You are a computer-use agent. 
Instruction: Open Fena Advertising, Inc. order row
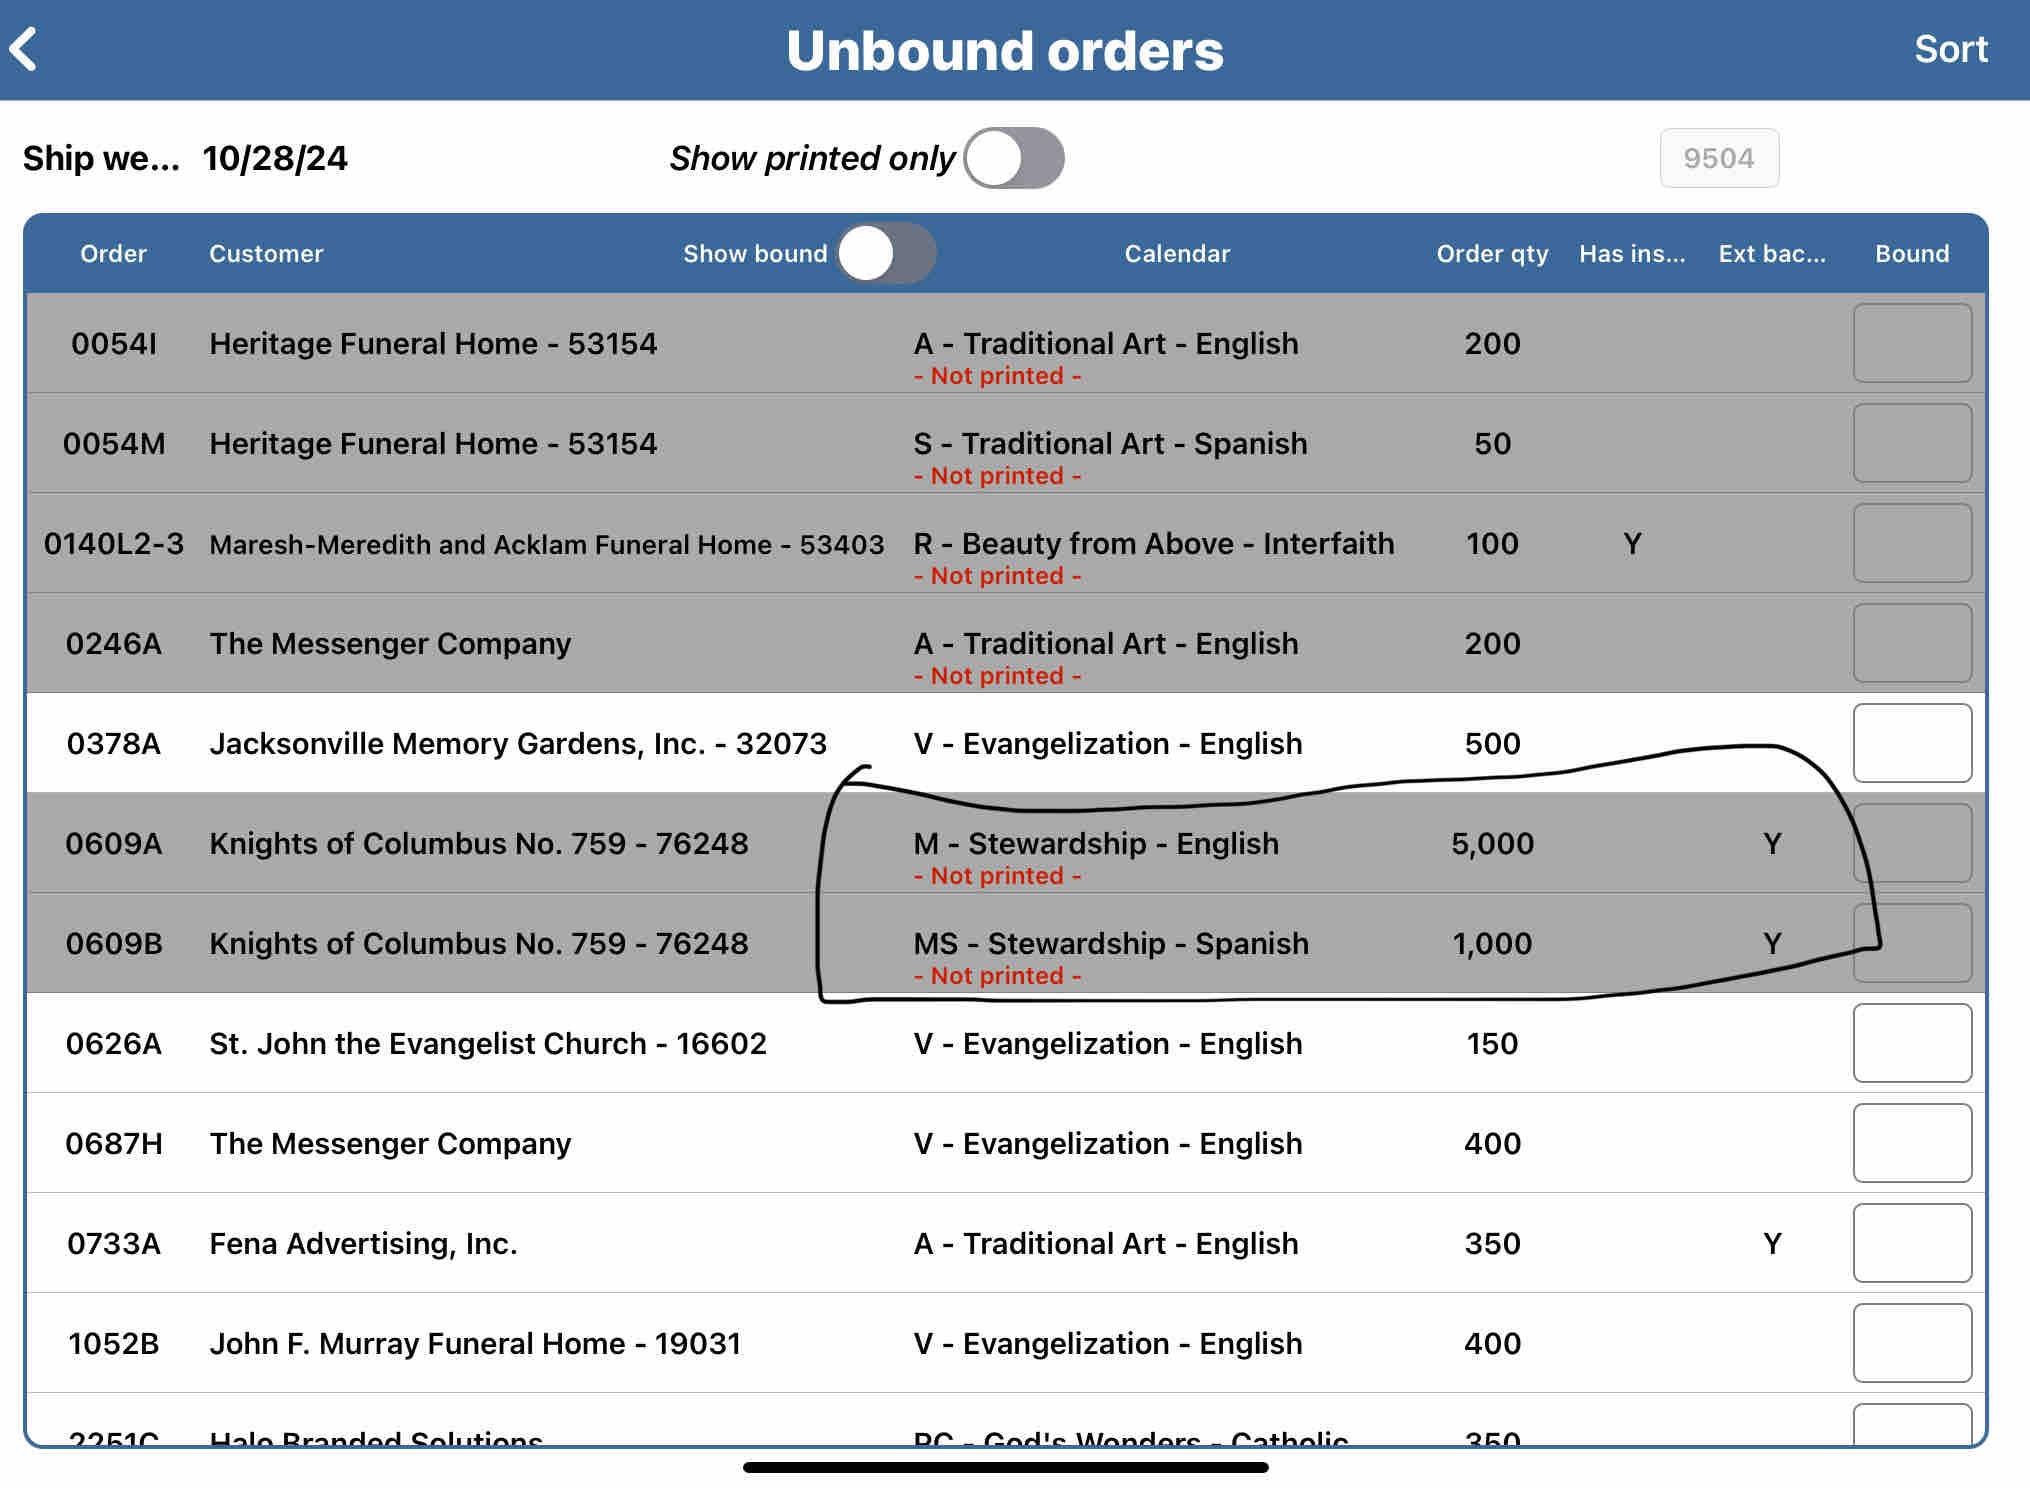click(363, 1243)
